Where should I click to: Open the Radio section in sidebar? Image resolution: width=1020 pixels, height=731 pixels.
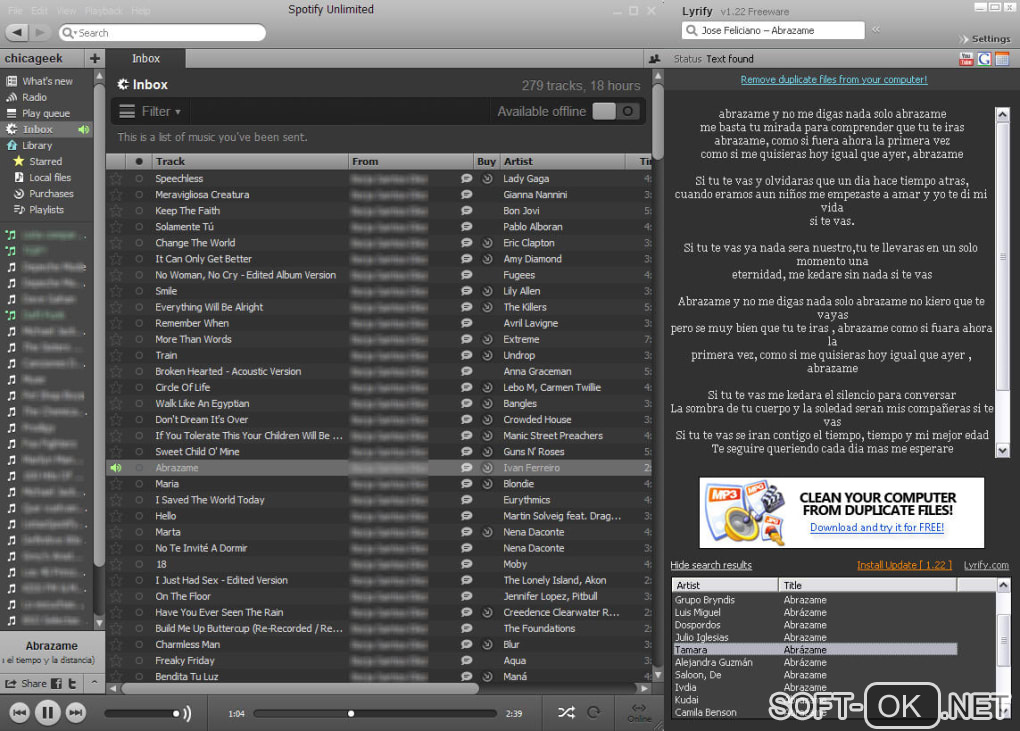[x=34, y=97]
